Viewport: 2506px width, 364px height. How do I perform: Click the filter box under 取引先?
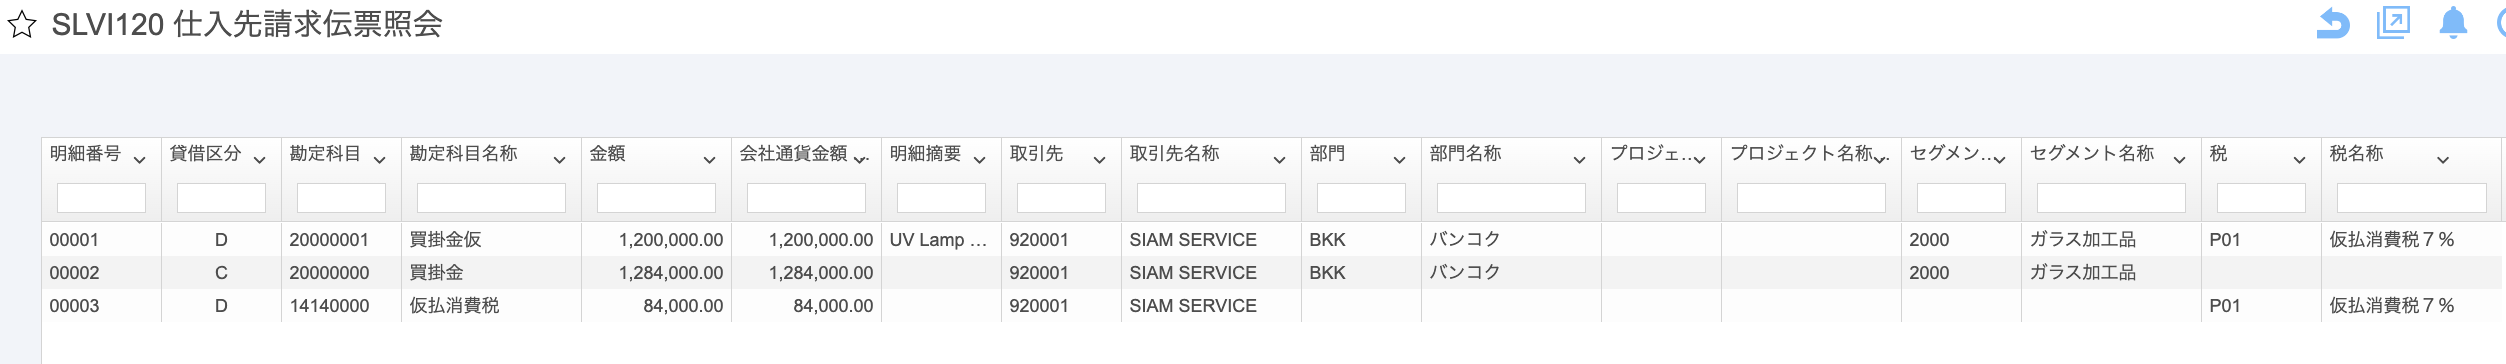(x=1061, y=198)
